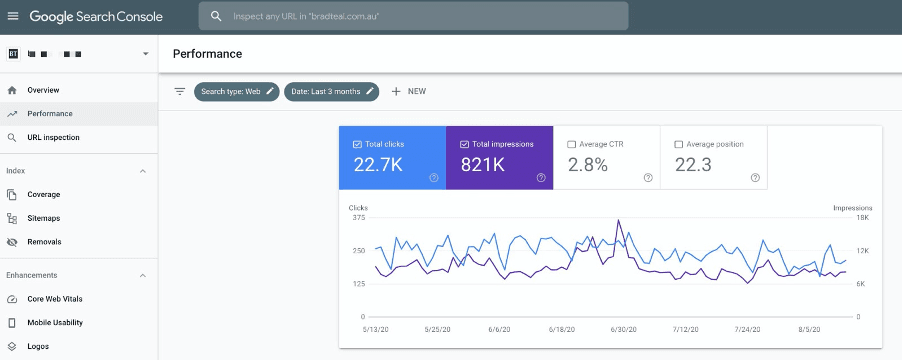Collapse the Enhancements section
The height and width of the screenshot is (360, 902).
coord(143,275)
